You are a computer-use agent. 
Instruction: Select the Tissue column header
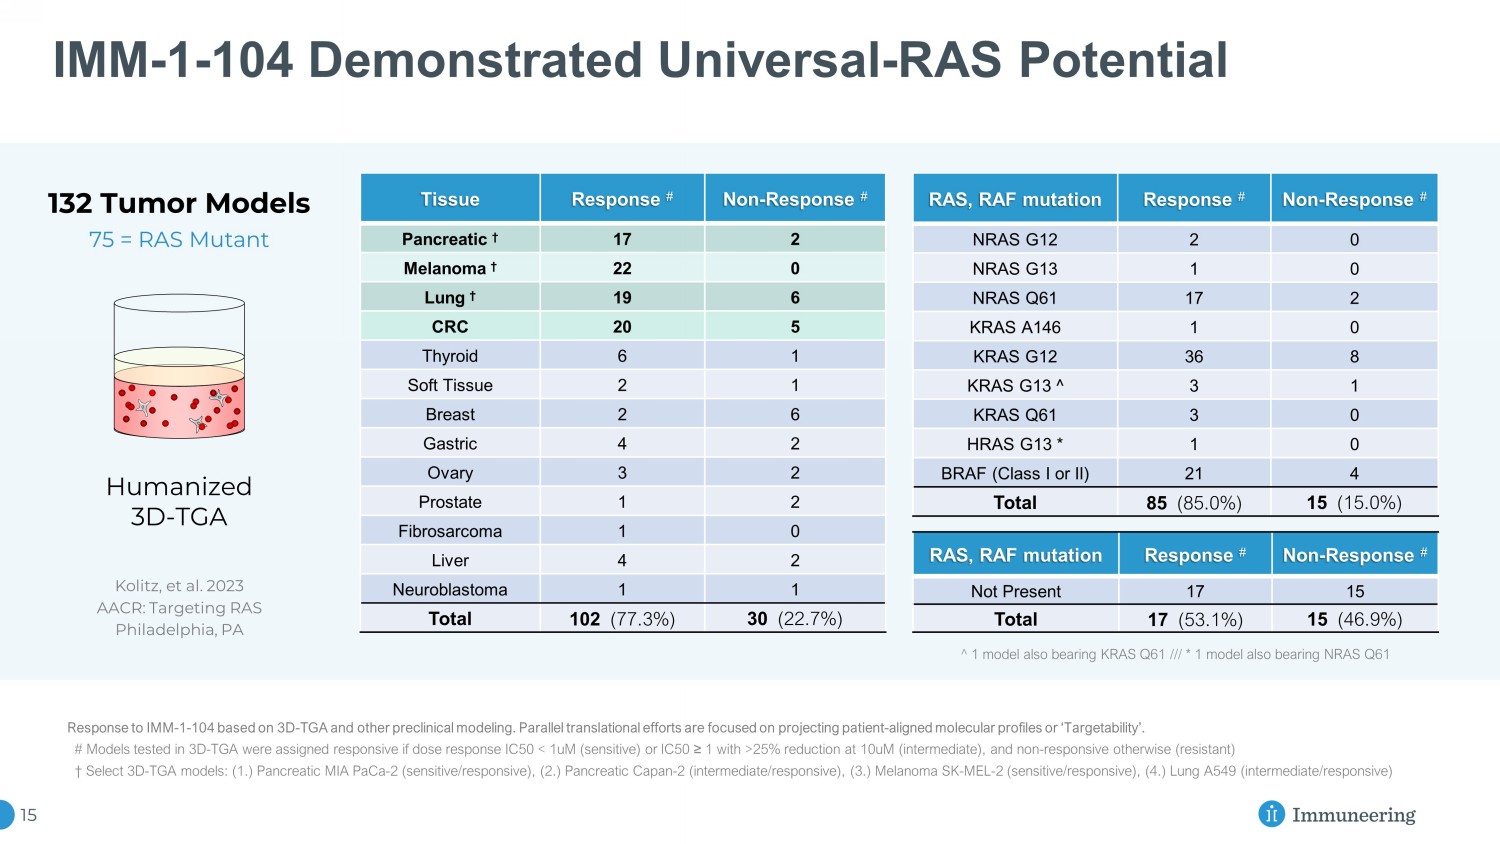point(450,199)
